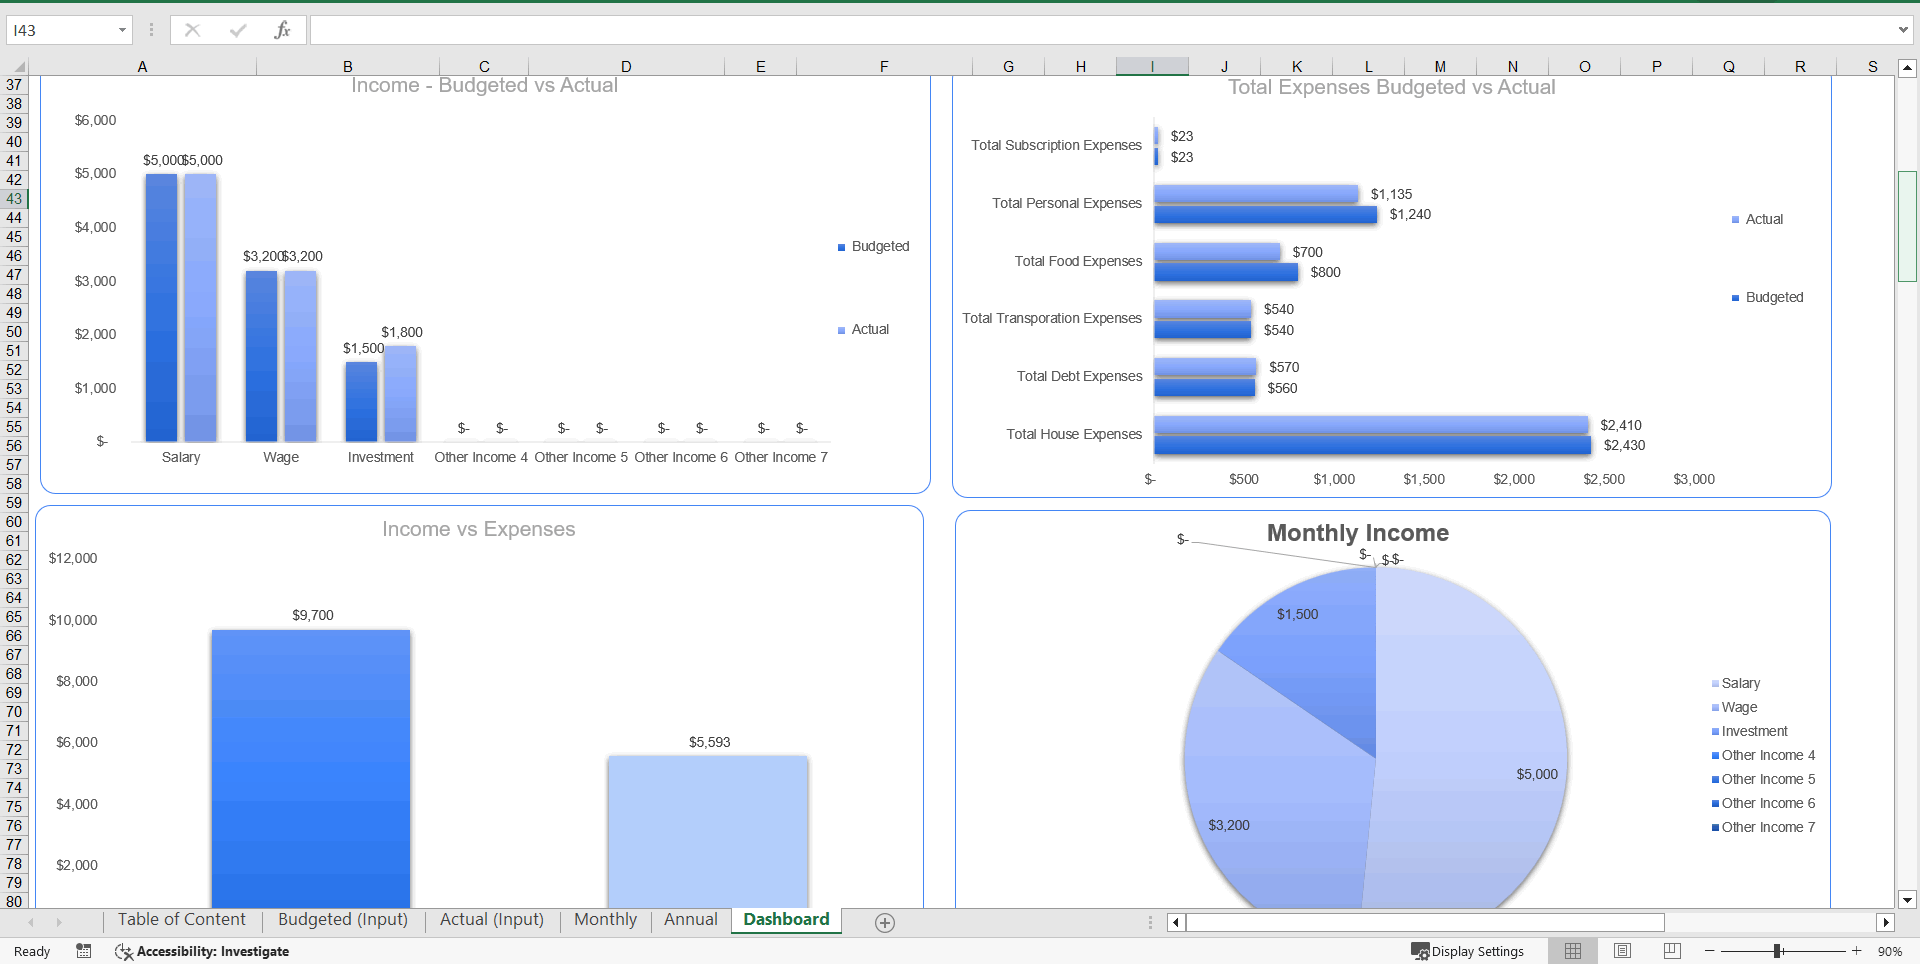1920x966 pixels.
Task: Zoom in with the plus icon
Action: (1856, 951)
